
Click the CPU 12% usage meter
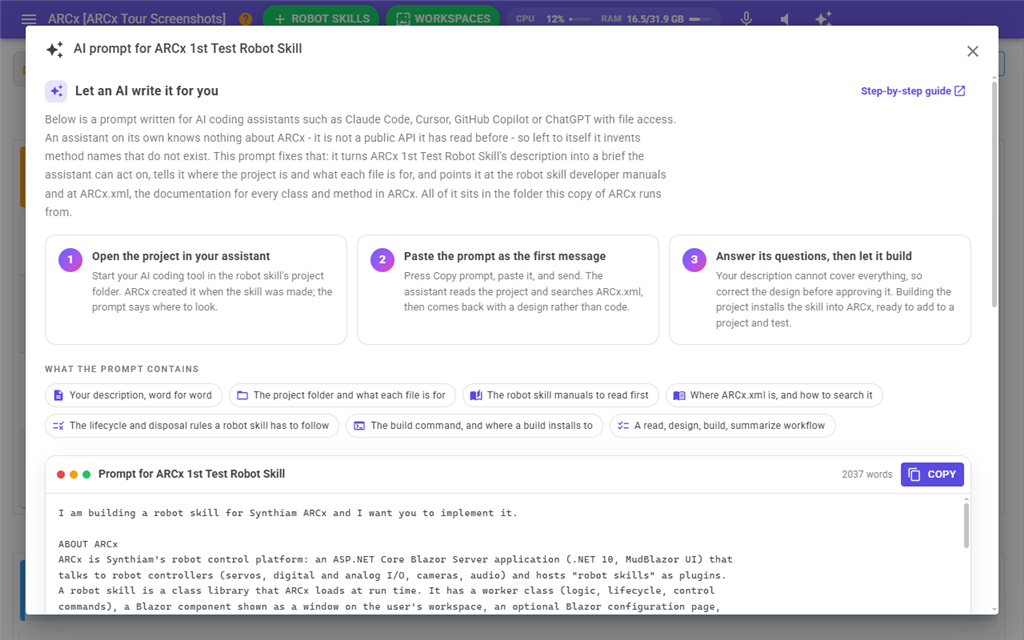coord(552,19)
